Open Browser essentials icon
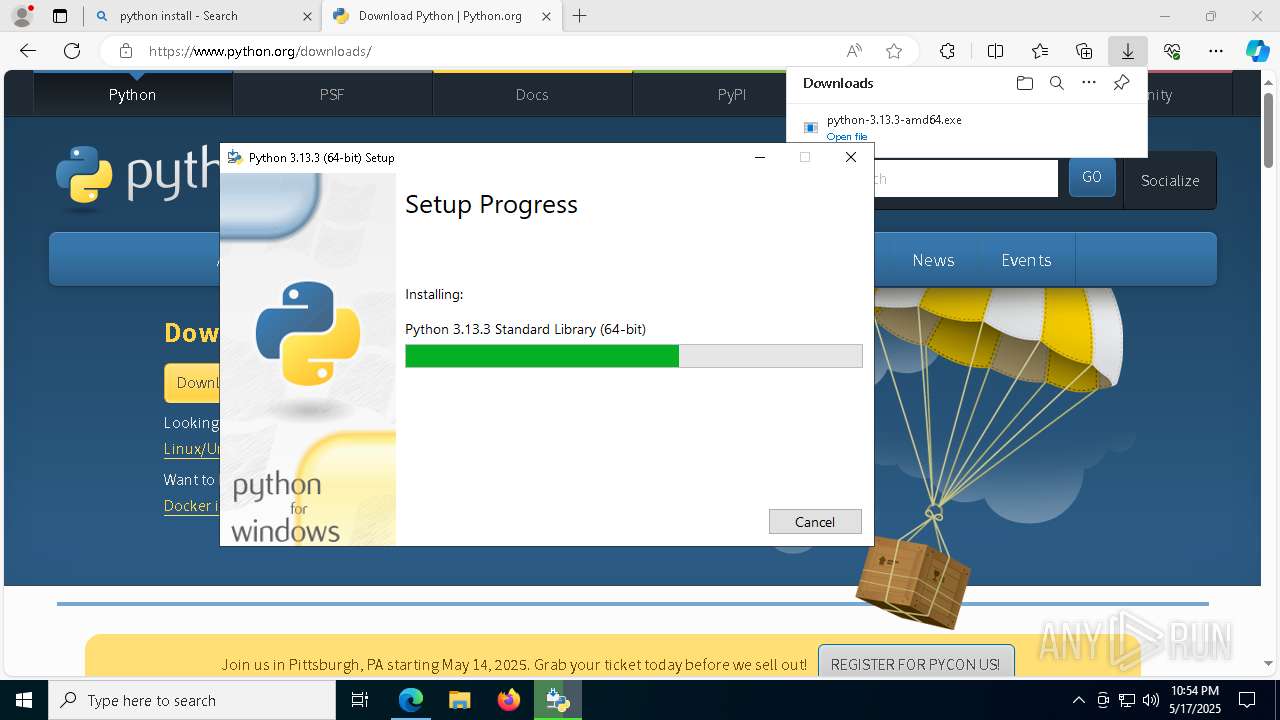Viewport: 1280px width, 720px height. pyautogui.click(x=1172, y=51)
